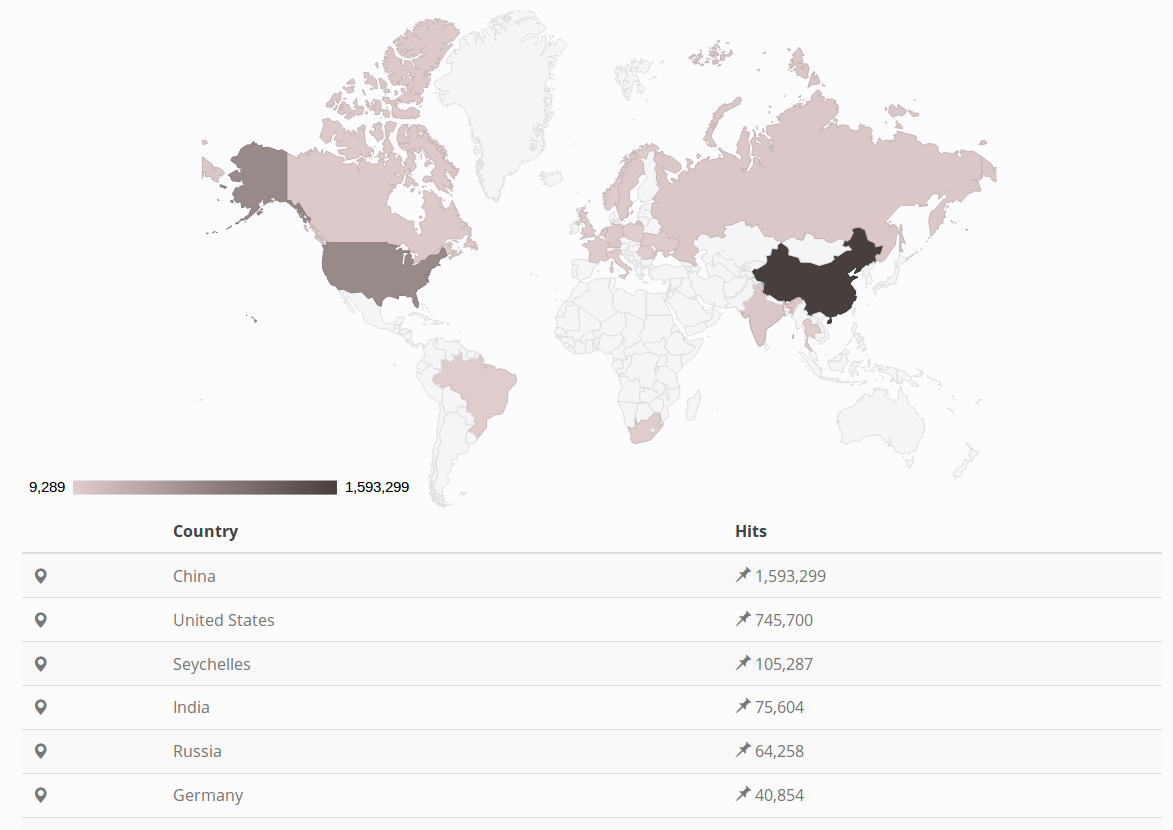The width and height of the screenshot is (1173, 830).
Task: Click the location pin icon beside China
Action: click(x=41, y=576)
